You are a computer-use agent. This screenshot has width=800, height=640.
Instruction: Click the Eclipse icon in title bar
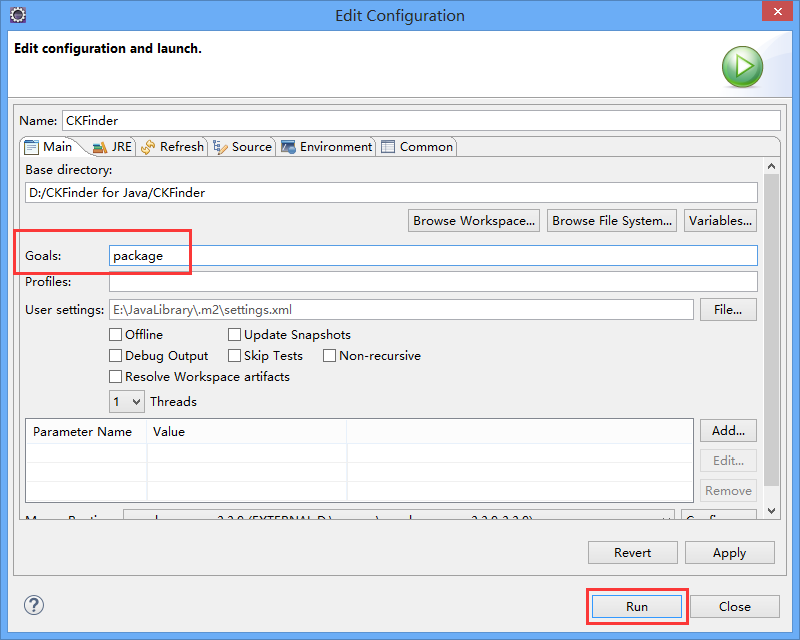coord(18,15)
